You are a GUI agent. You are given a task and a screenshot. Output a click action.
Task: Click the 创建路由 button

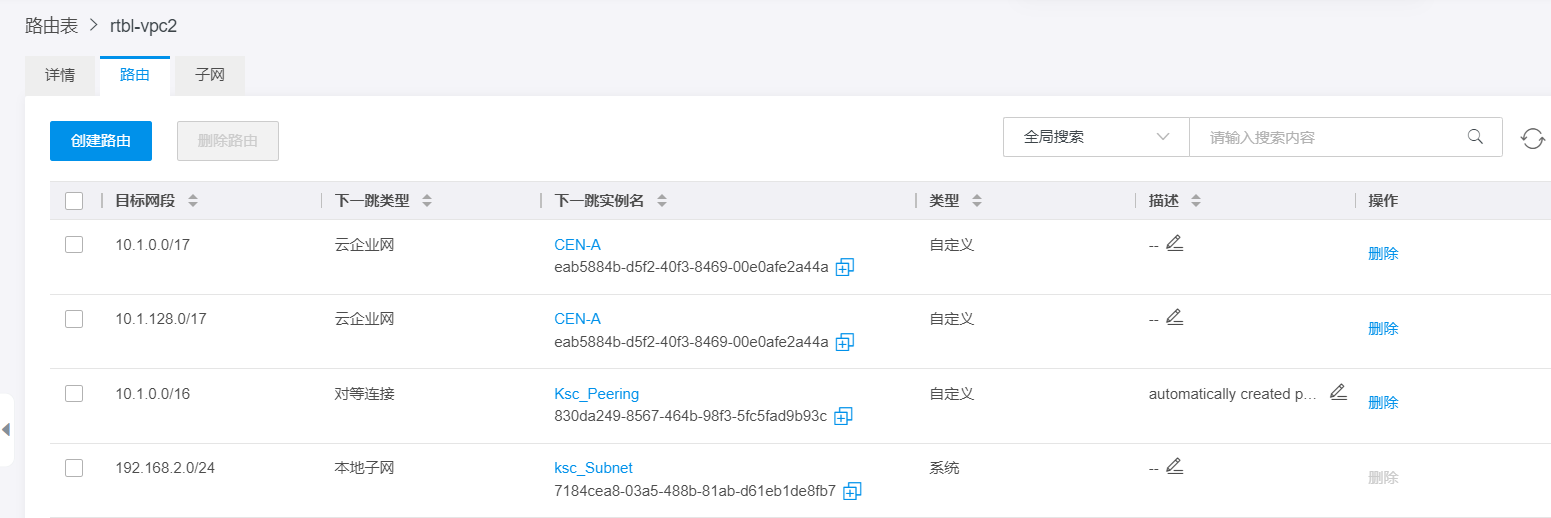tap(101, 141)
